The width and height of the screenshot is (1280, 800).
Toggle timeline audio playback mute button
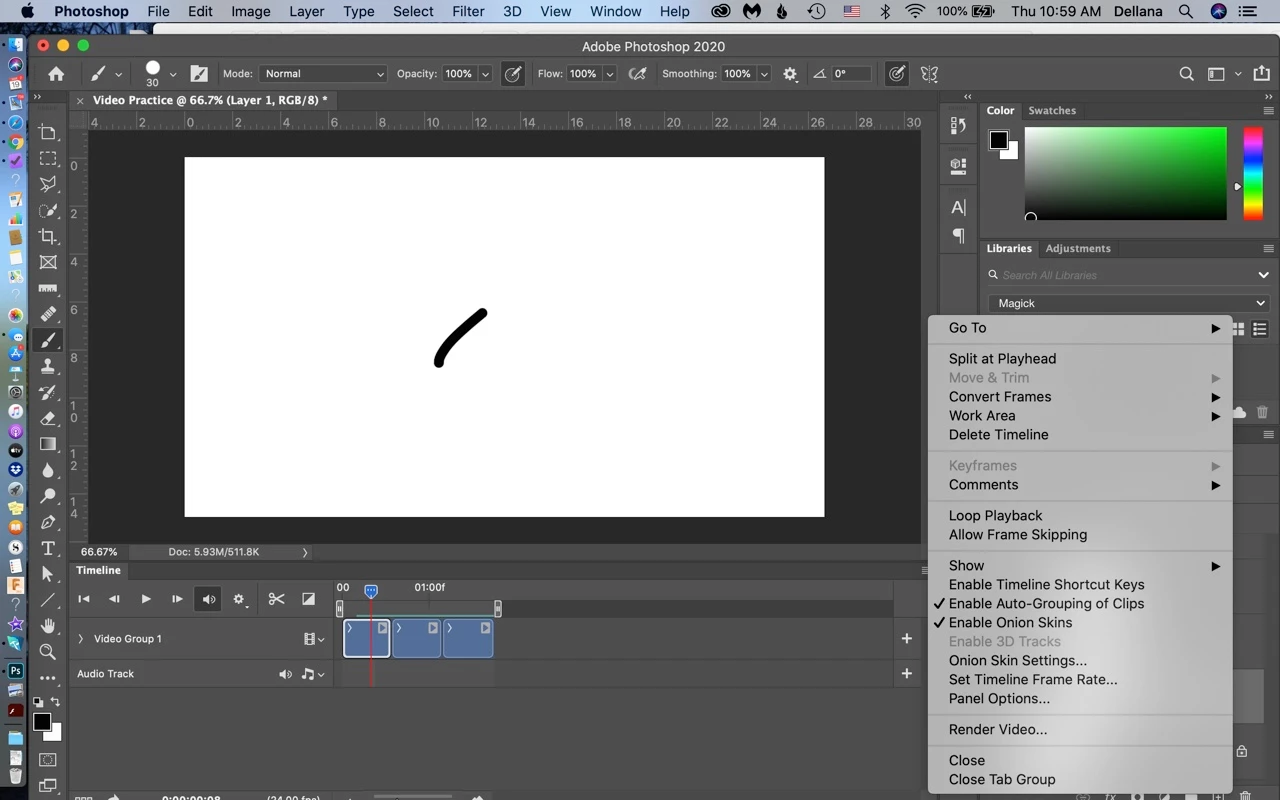(x=209, y=599)
